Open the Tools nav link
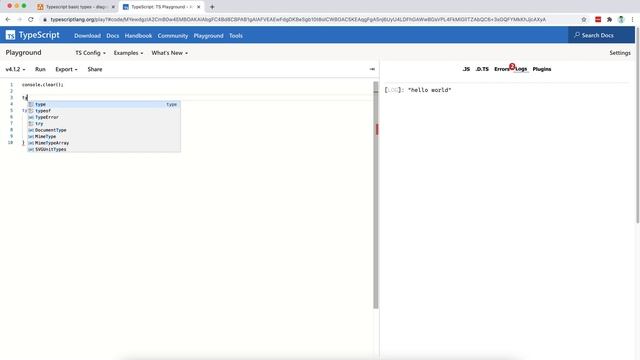640x360 pixels. (x=236, y=36)
